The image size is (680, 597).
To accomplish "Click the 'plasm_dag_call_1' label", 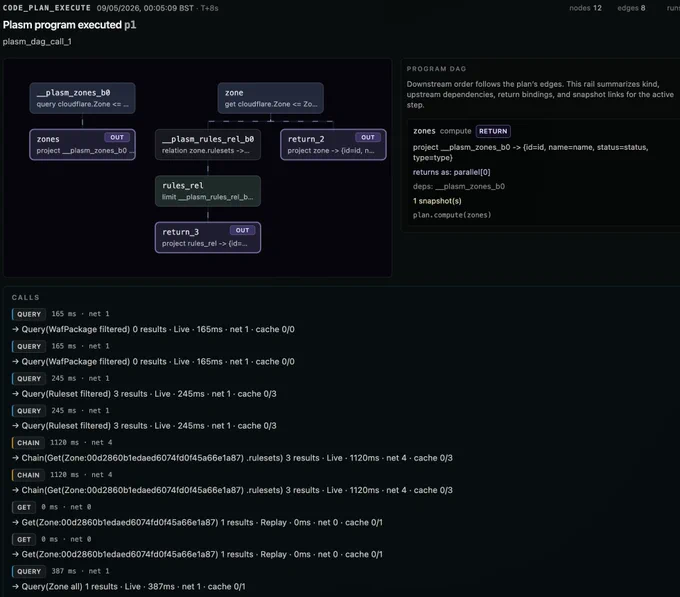I will tap(37, 42).
